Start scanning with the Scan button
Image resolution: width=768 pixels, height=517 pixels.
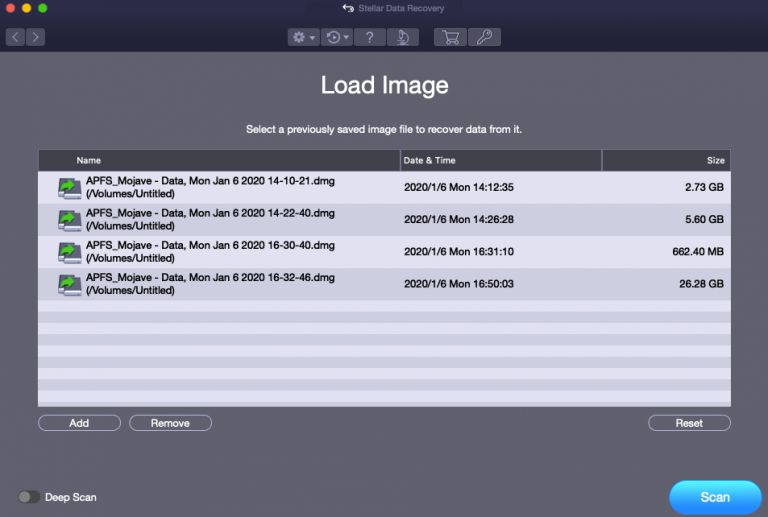715,497
